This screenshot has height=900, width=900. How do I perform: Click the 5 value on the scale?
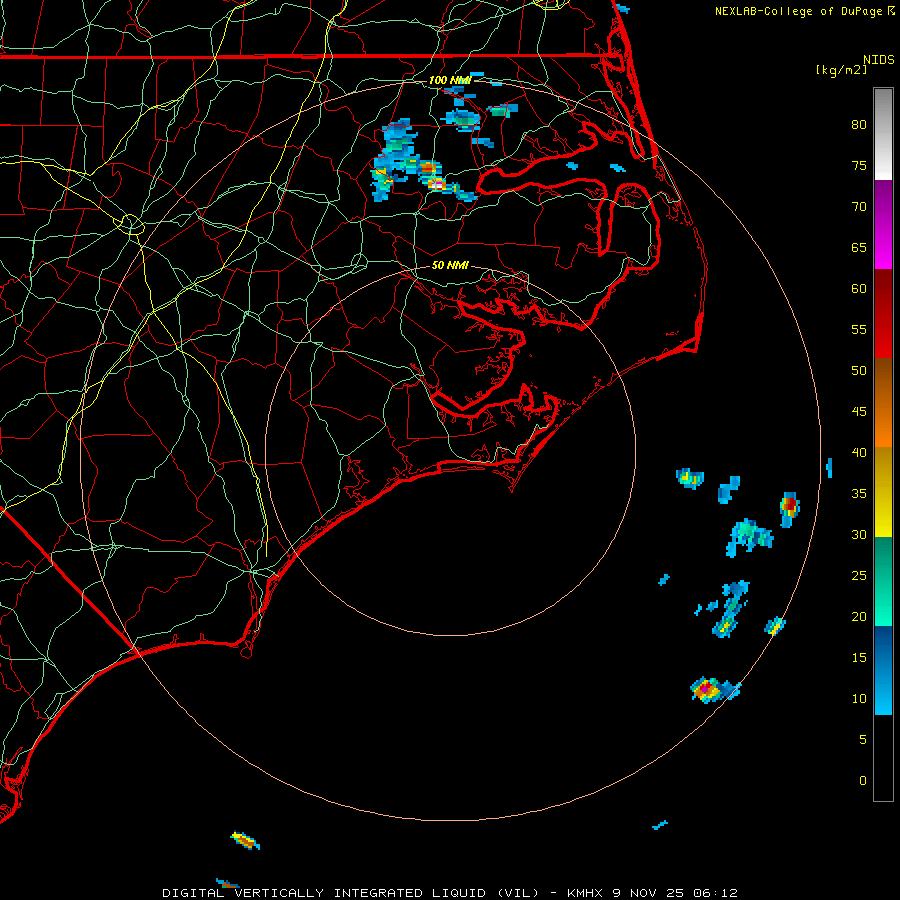(x=863, y=740)
